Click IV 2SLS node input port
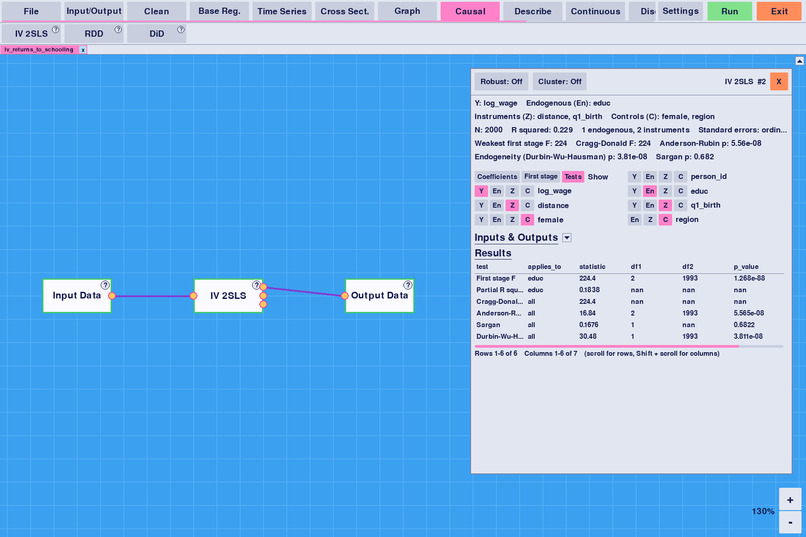Viewport: 806px width, 537px height. tap(193, 295)
